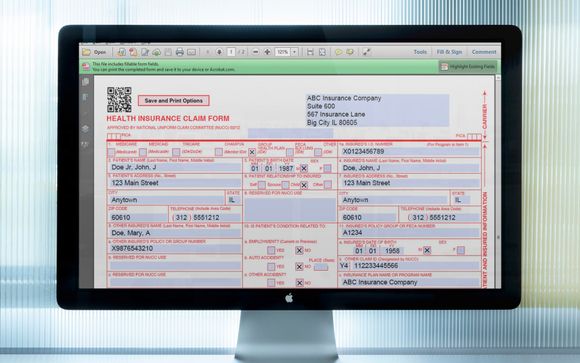The width and height of the screenshot is (580, 363).
Task: Click the policy group field A1234
Action: point(410,233)
